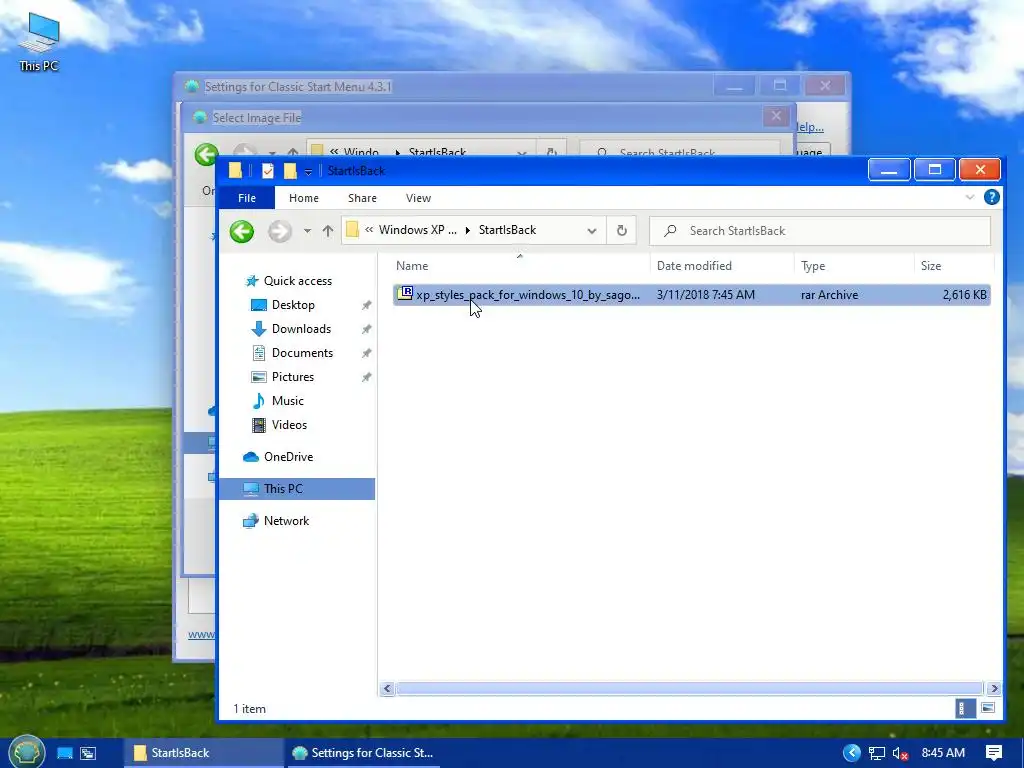
Task: Click the pin icon next to Desktop
Action: pos(366,305)
